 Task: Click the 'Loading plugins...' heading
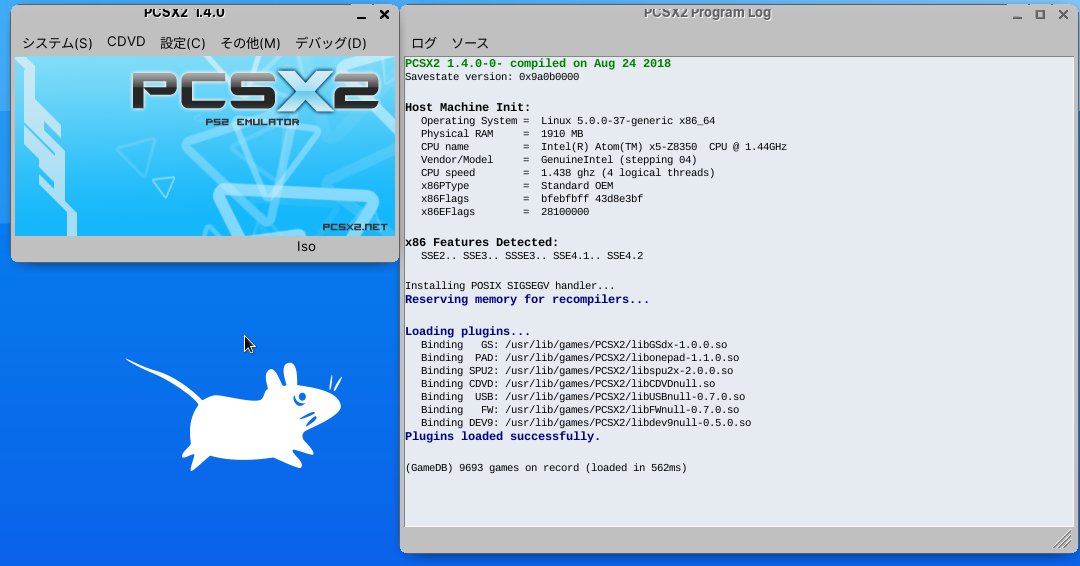coord(468,331)
